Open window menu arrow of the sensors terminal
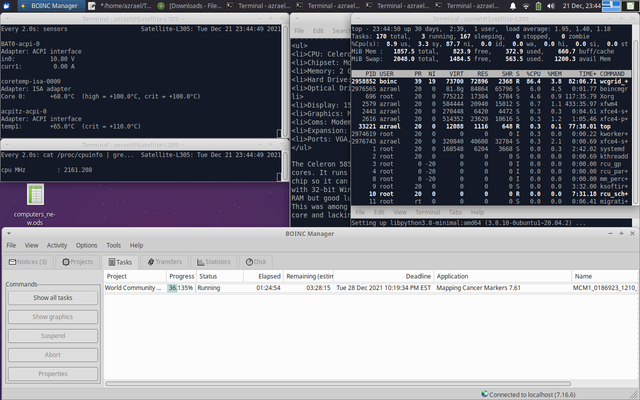Screen dimensions: 640x400 pyautogui.click(x=8, y=19)
